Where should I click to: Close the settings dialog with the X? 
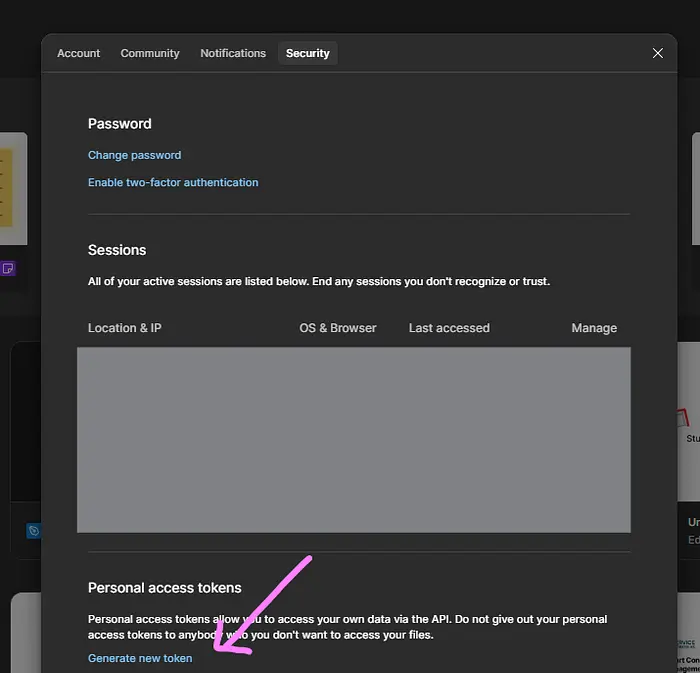point(657,53)
